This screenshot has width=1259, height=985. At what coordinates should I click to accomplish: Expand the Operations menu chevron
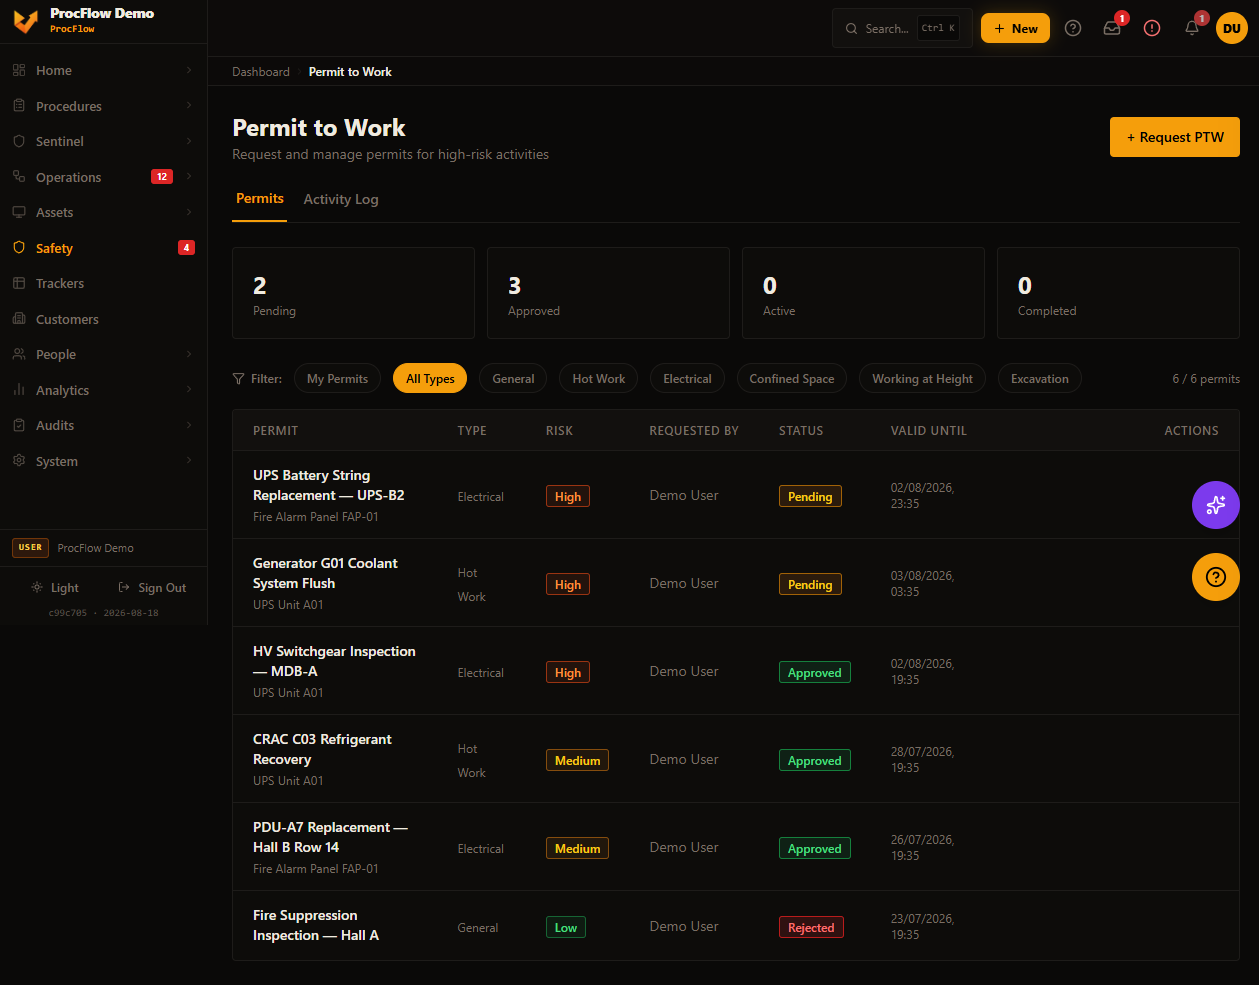point(189,177)
